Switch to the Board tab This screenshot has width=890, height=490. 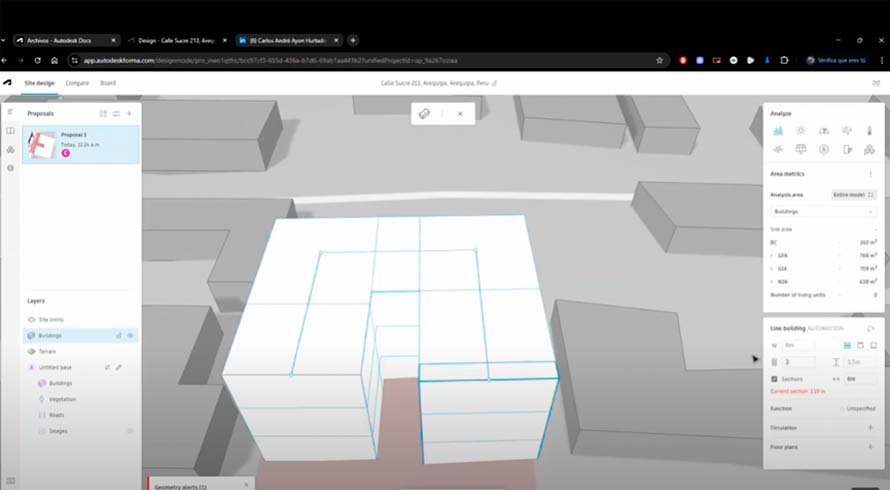click(x=107, y=83)
